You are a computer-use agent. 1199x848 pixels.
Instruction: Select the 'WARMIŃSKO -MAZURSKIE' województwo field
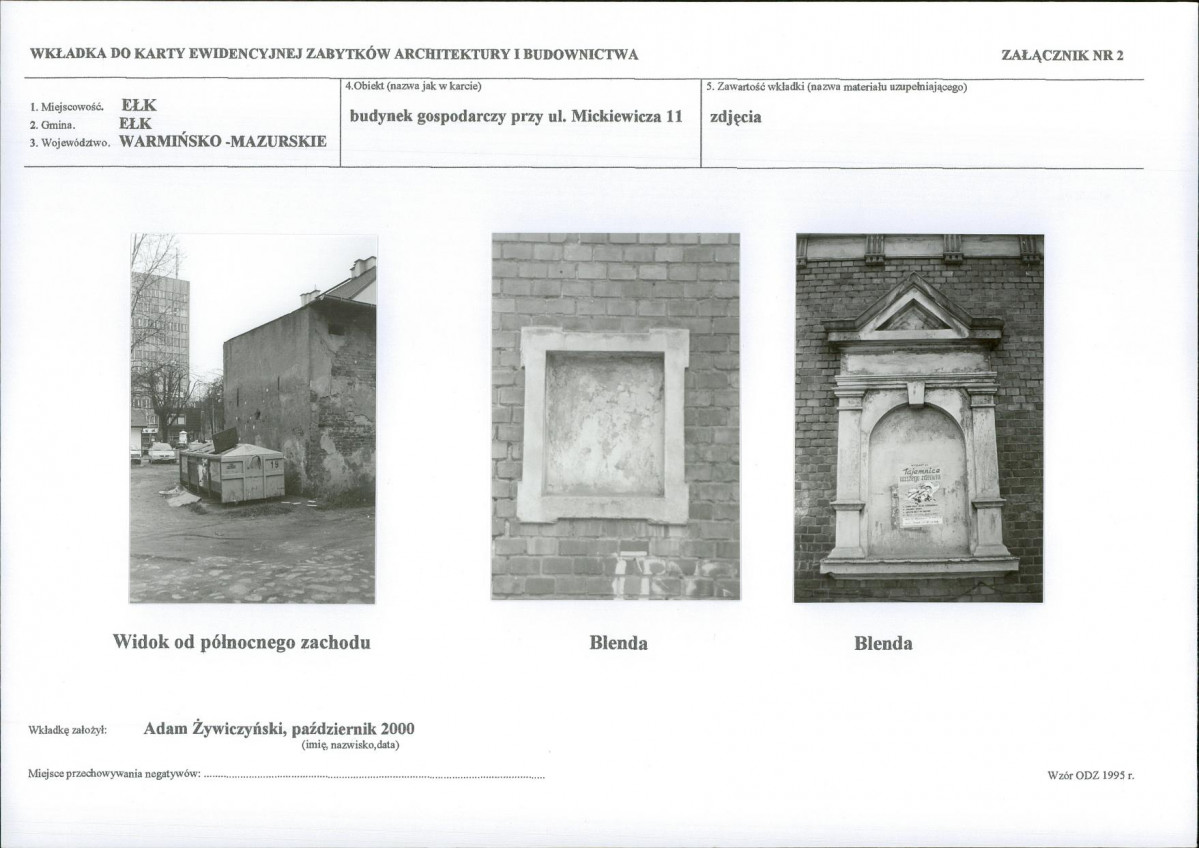223,141
